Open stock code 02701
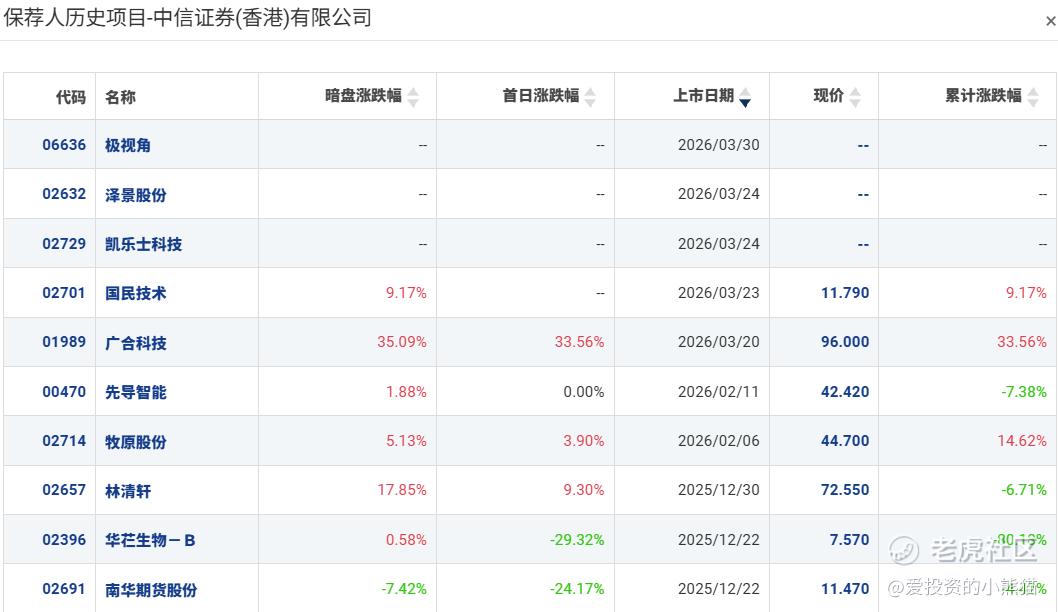 pos(64,293)
